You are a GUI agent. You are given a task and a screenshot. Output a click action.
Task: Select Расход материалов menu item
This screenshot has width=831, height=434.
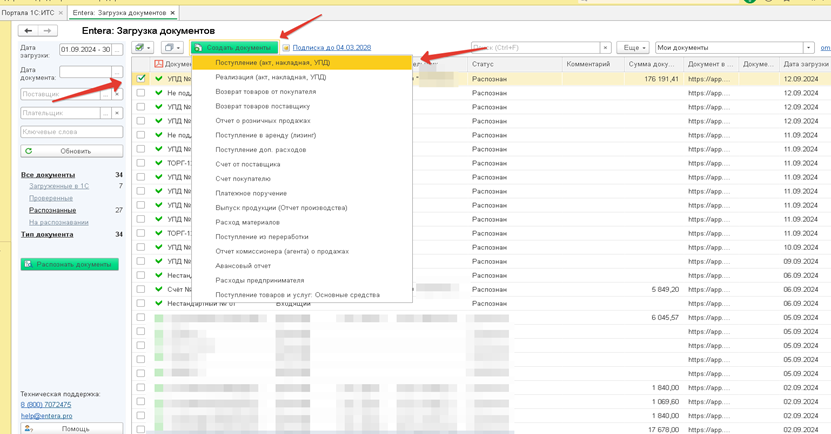pyautogui.click(x=302, y=223)
